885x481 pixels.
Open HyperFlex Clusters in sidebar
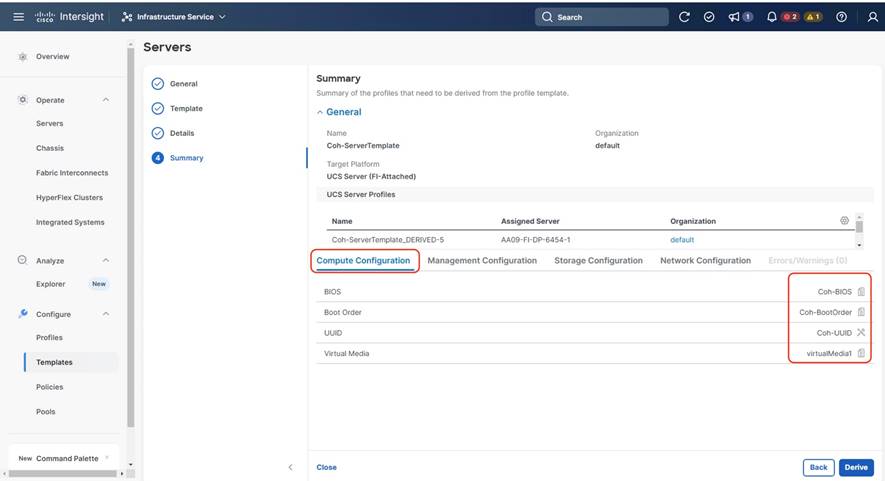click(69, 198)
